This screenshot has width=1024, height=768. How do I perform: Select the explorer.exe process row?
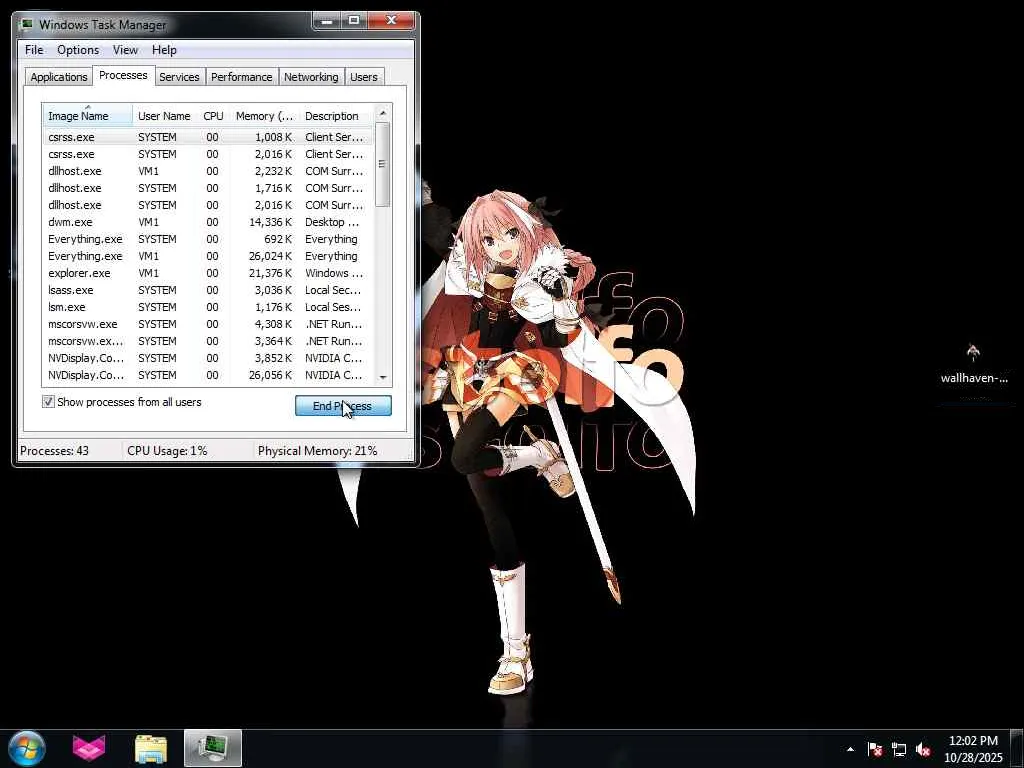click(x=208, y=273)
